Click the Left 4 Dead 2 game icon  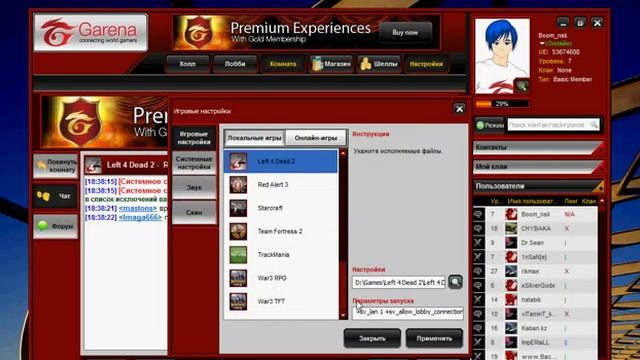238,161
